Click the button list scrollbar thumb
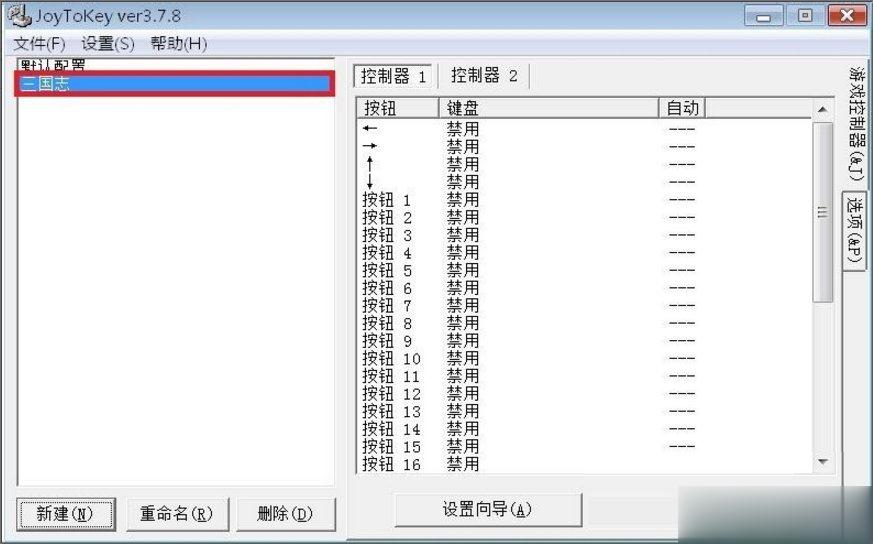 822,212
